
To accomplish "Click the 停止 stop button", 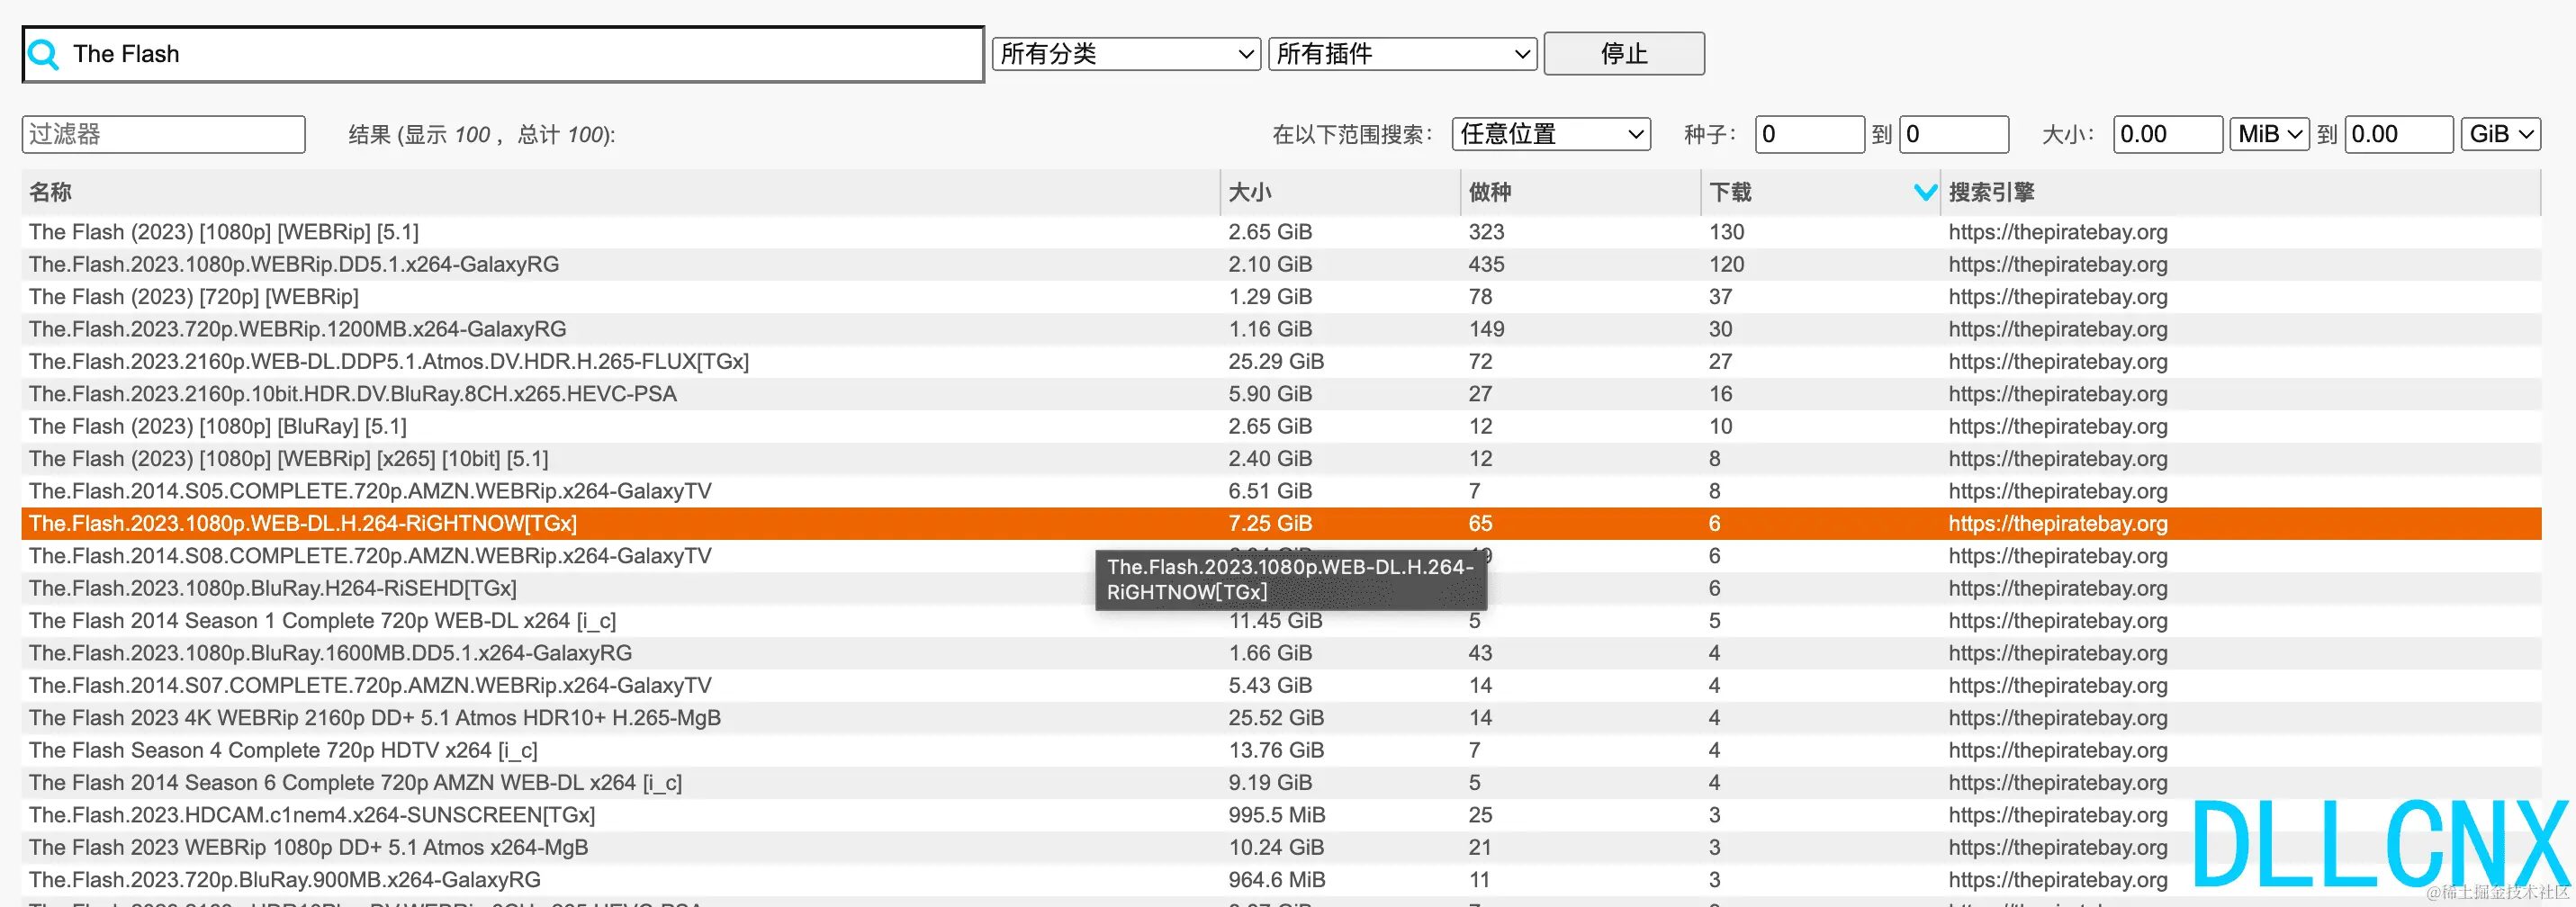I will 1623,54.
